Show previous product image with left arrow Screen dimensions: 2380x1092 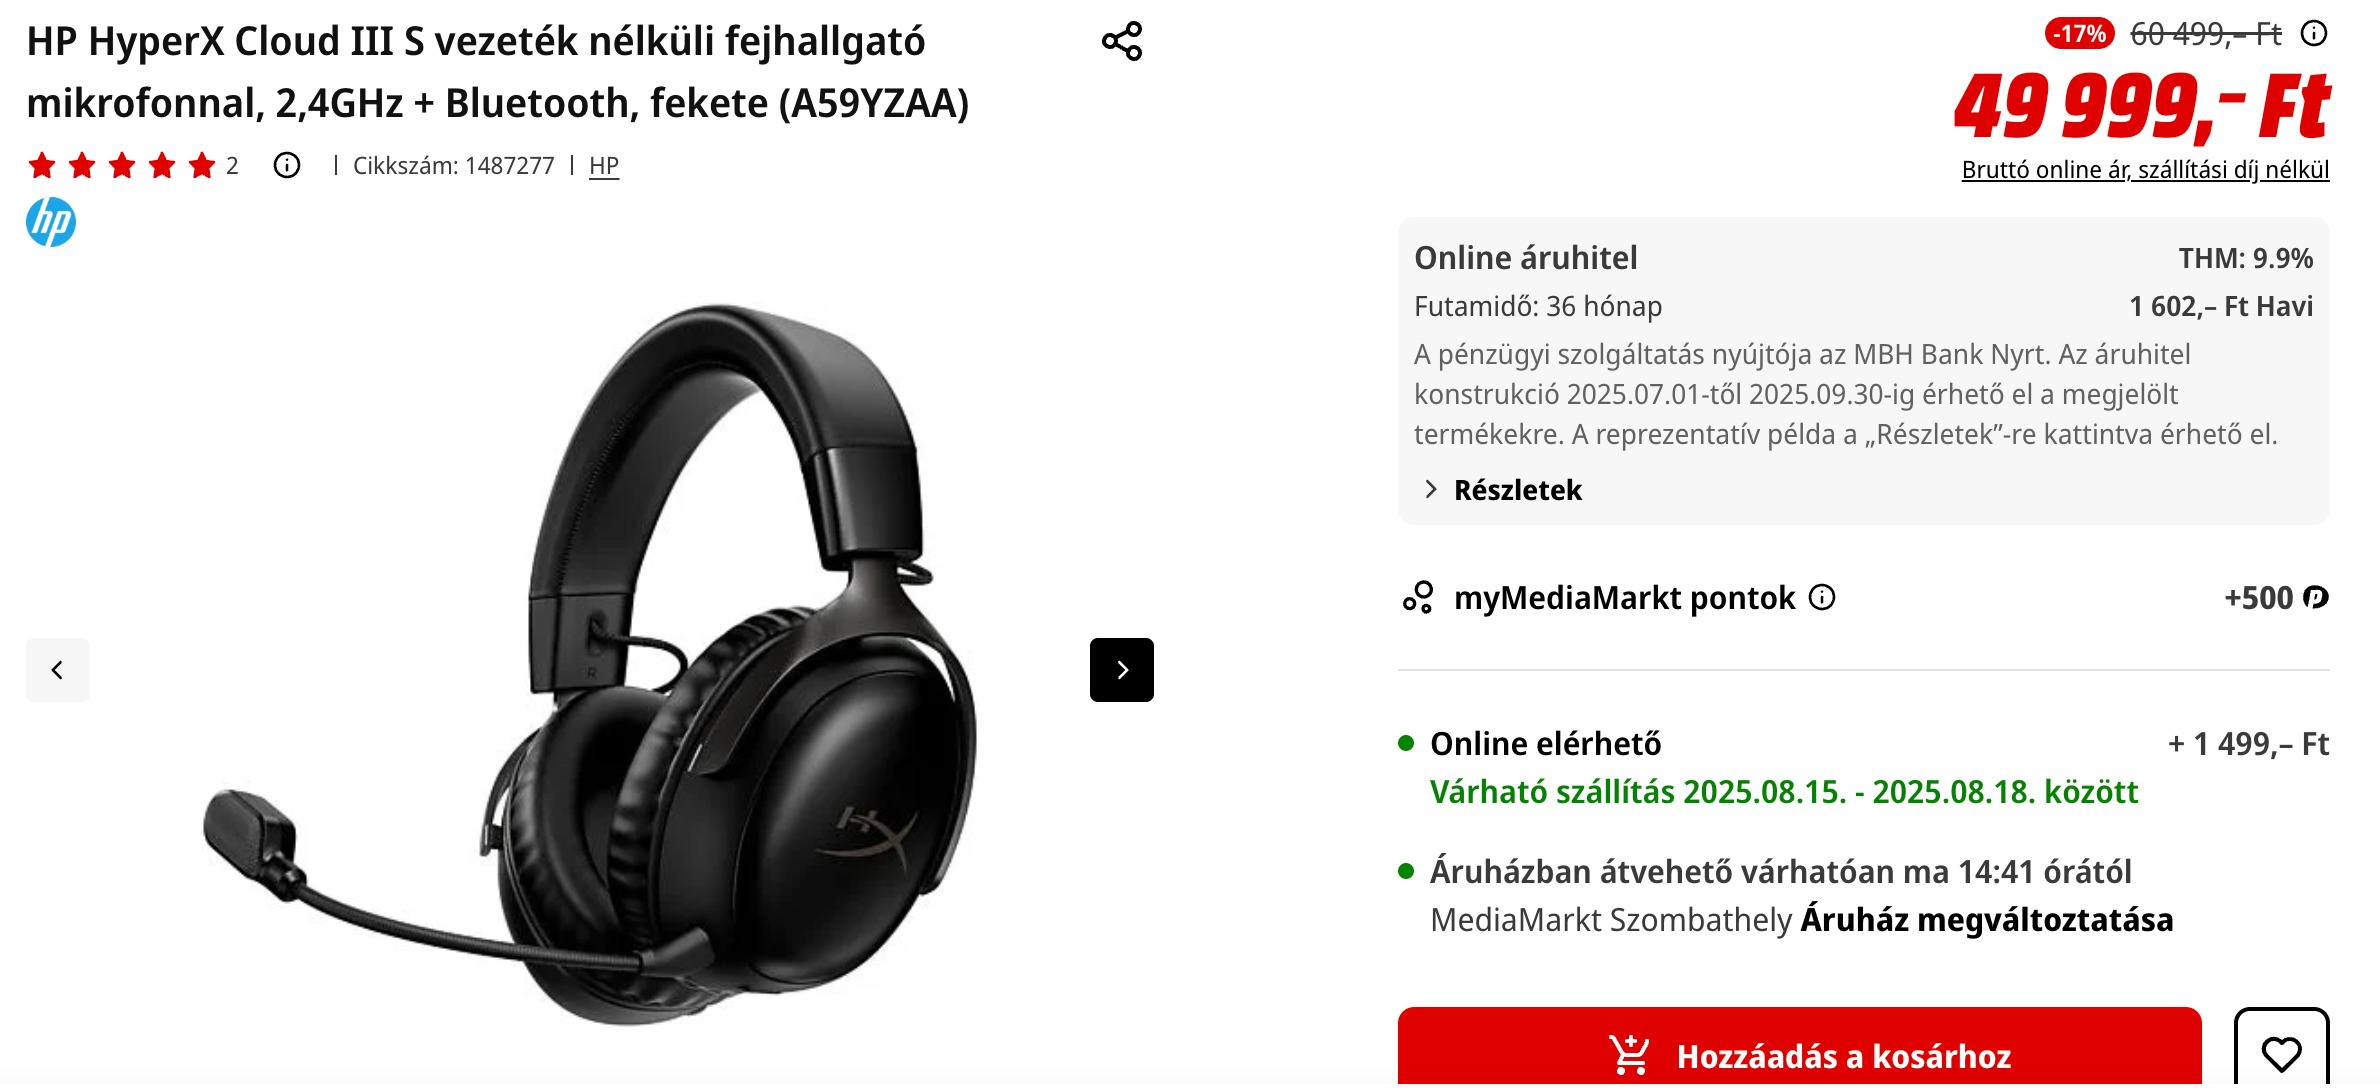click(57, 670)
